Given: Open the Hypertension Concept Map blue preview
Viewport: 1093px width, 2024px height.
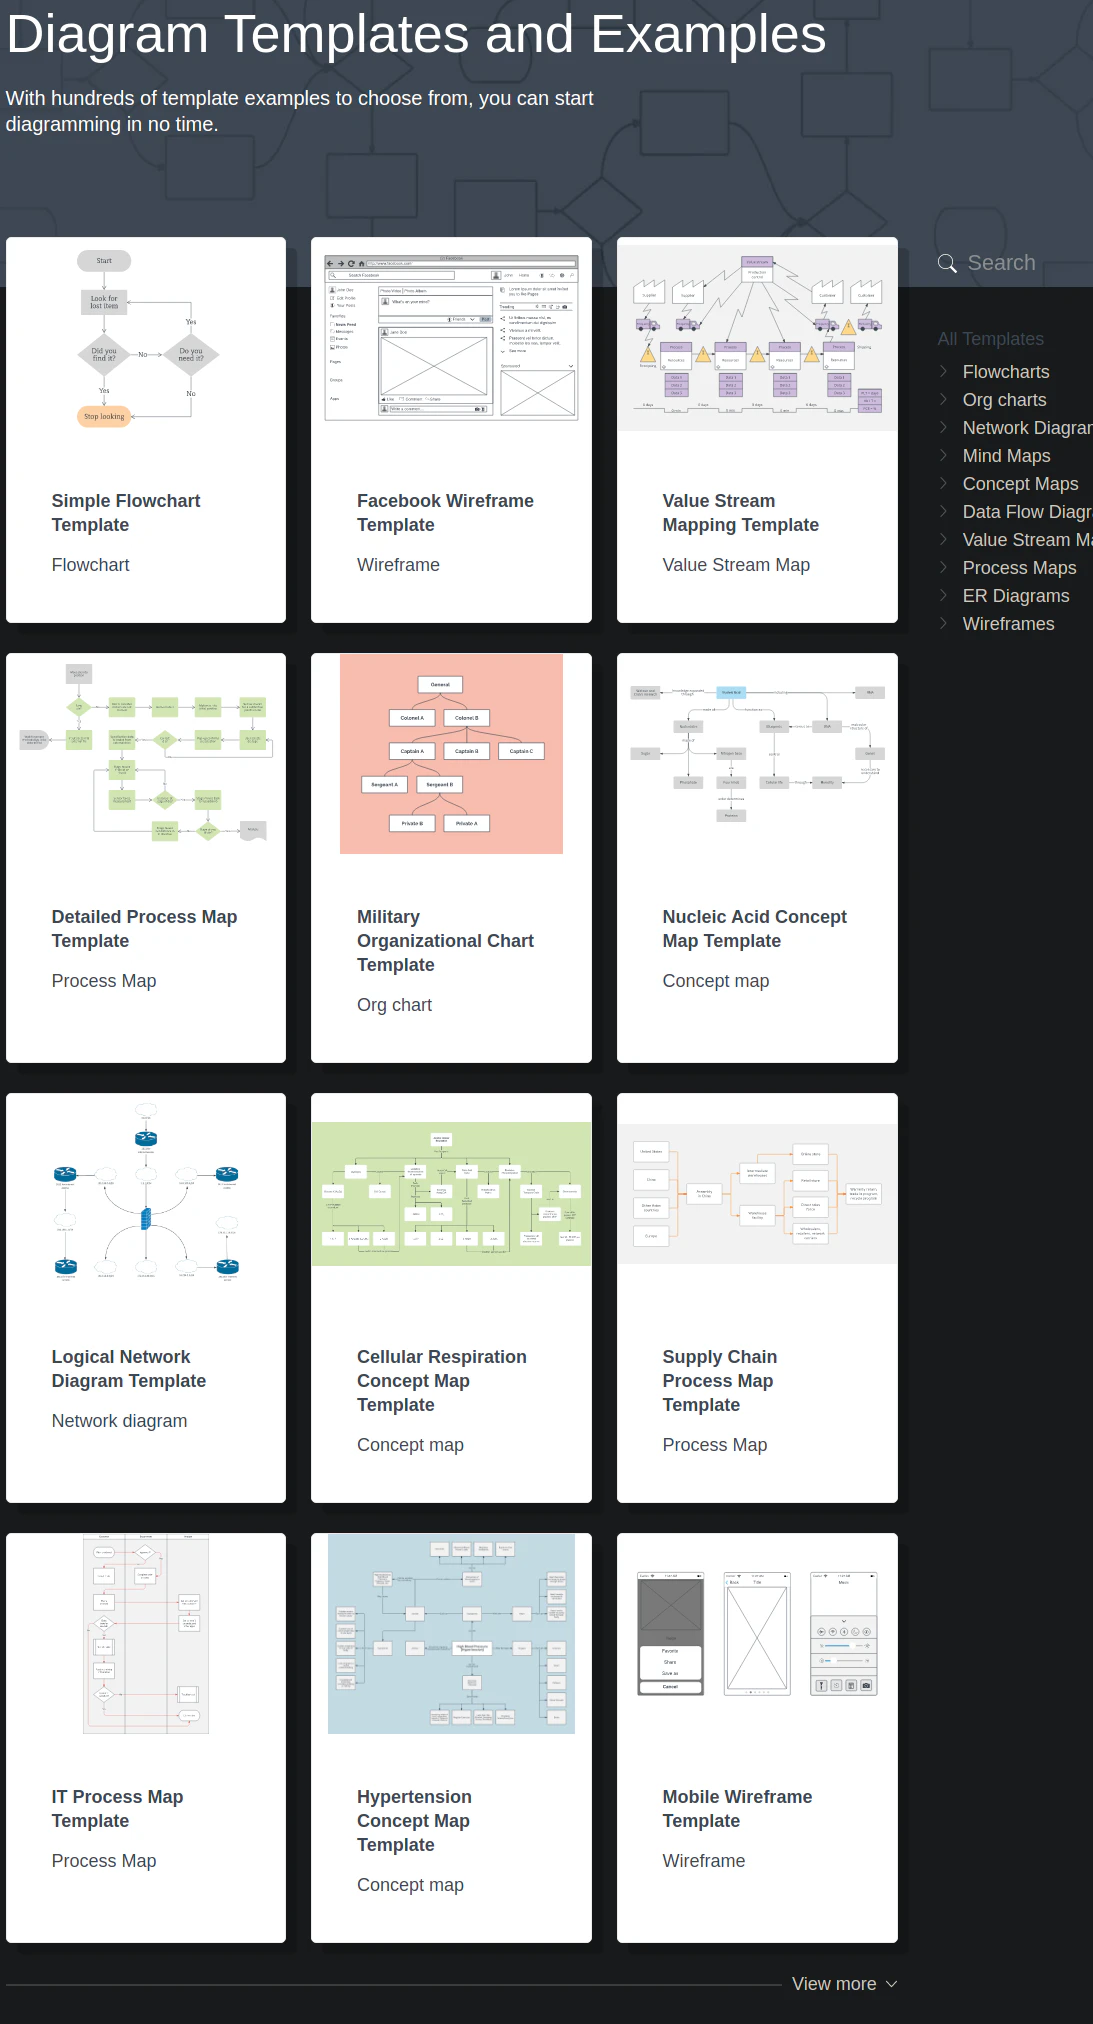Looking at the screenshot, I should pos(452,1634).
